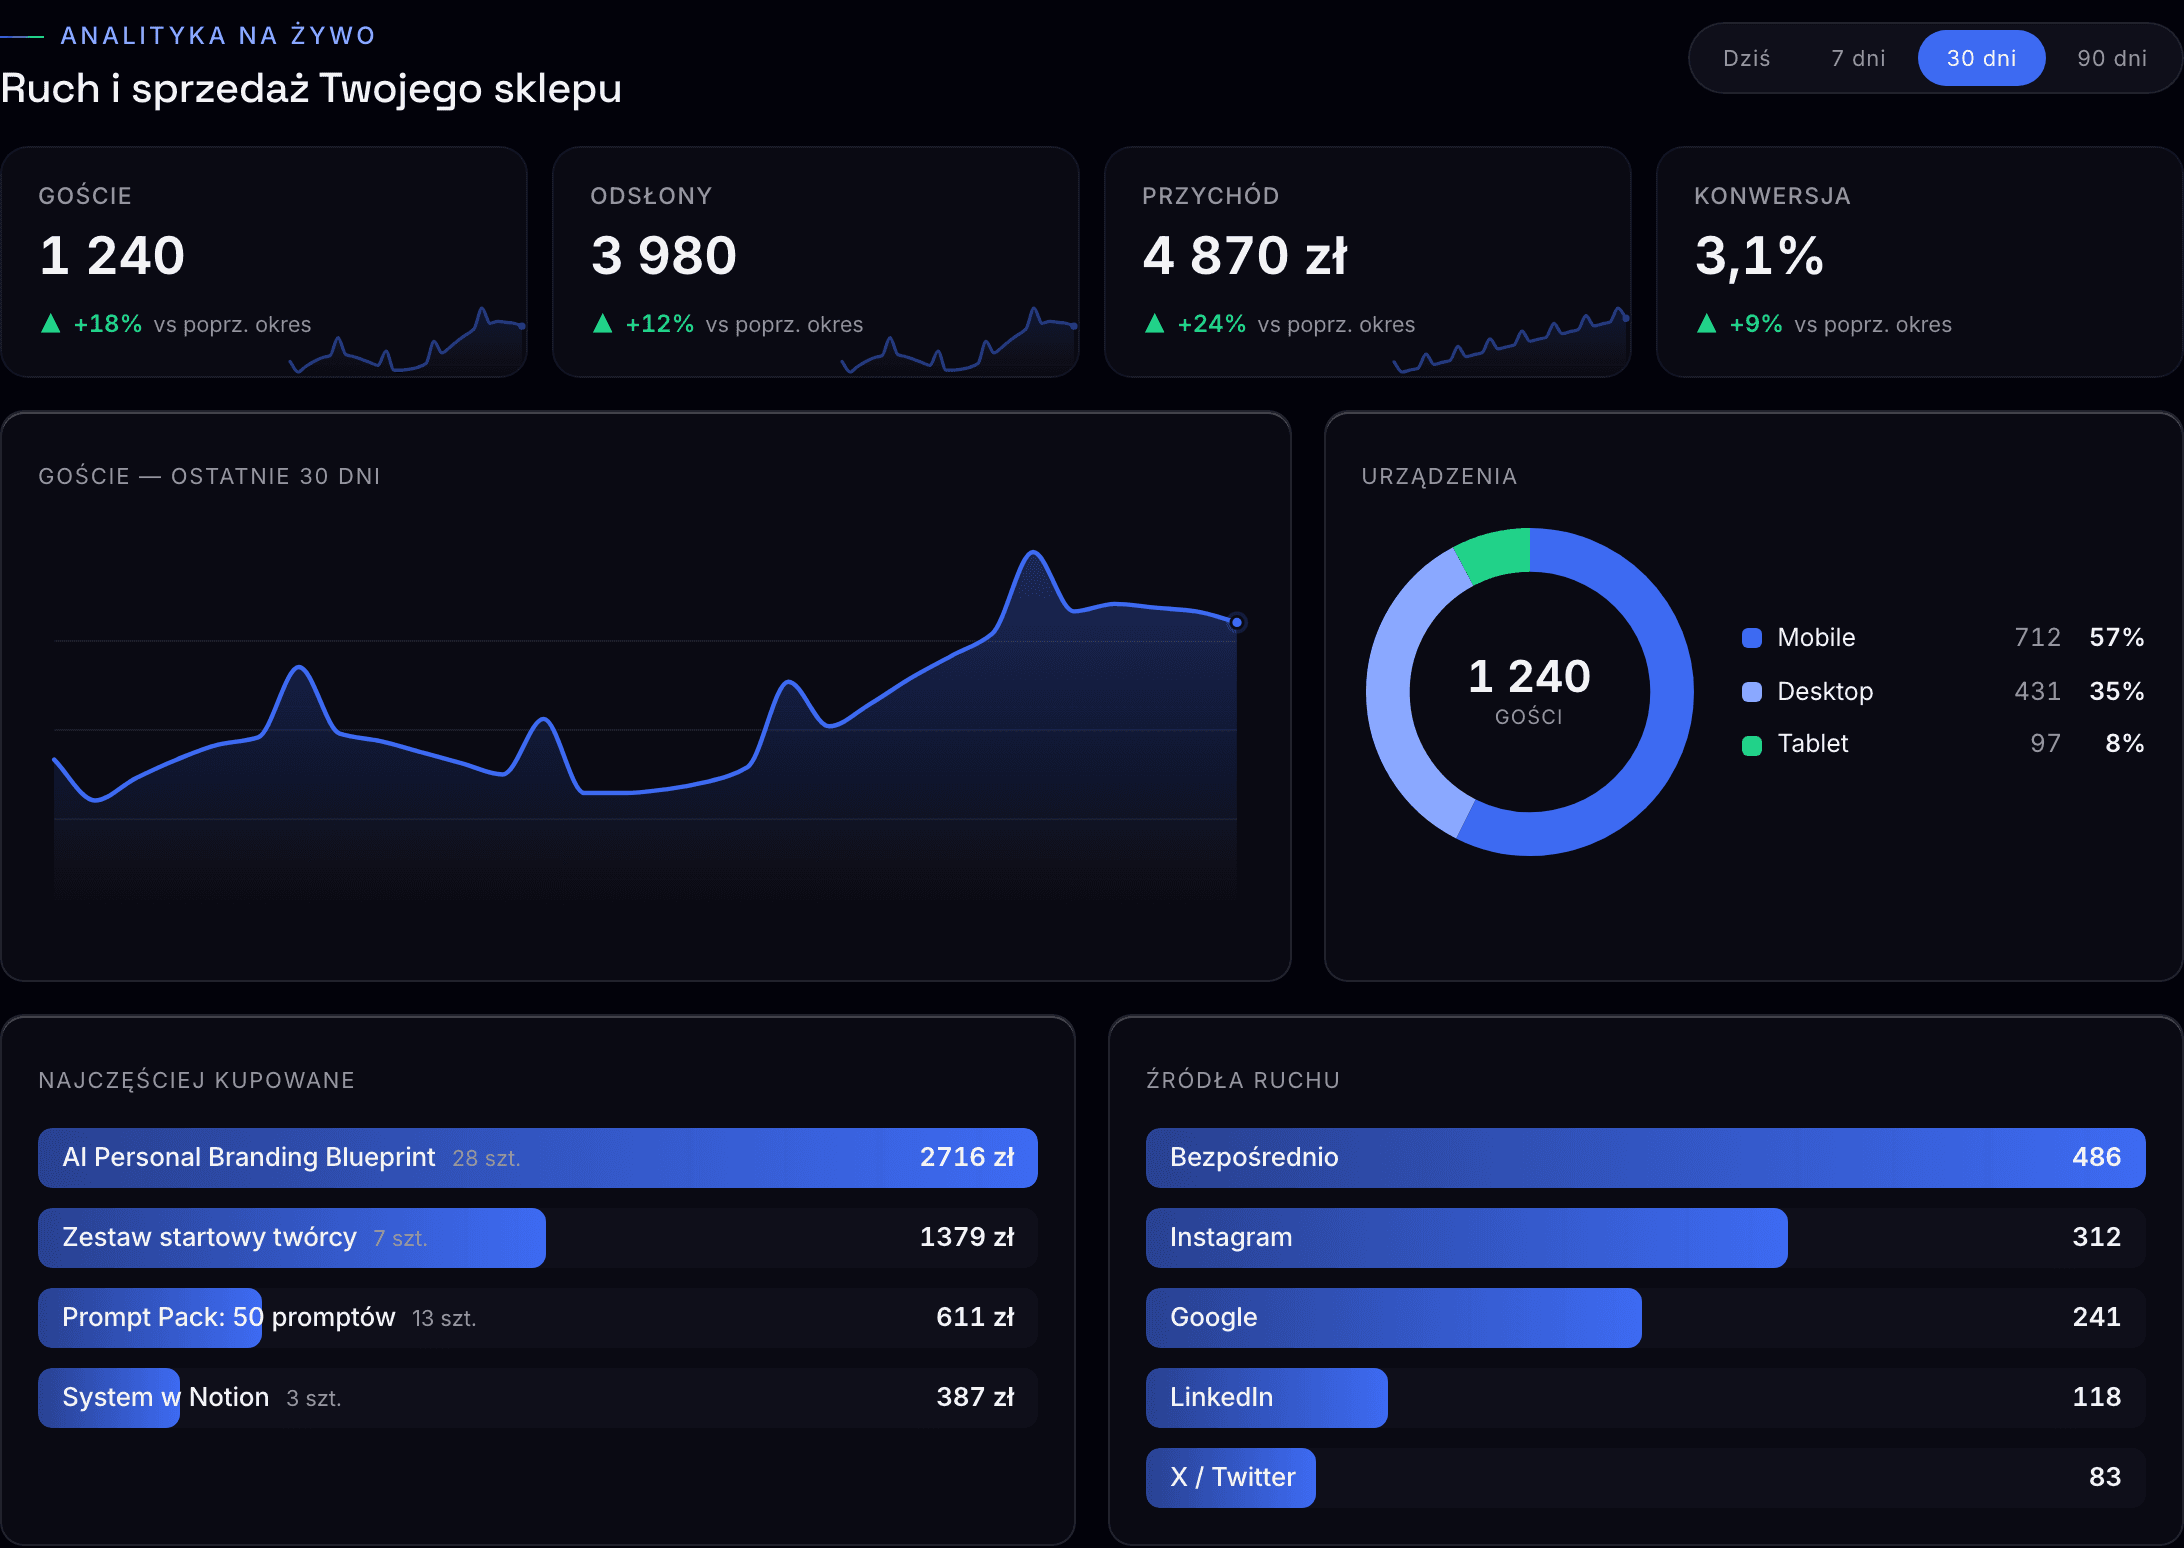This screenshot has width=2184, height=1548.
Task: Click the Desktop legend label
Action: coord(1825,692)
